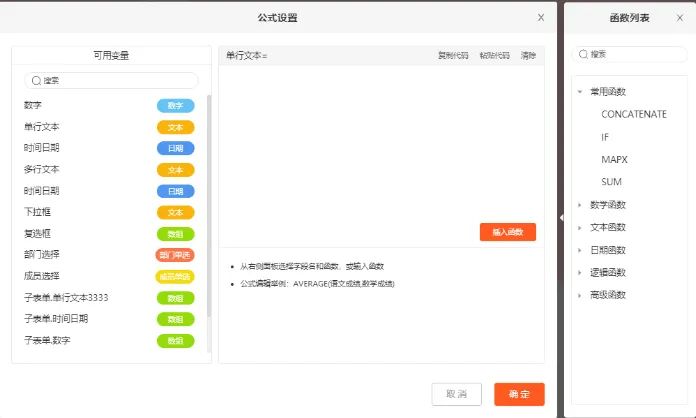Image resolution: width=696 pixels, height=418 pixels.
Task: Click the search icon in 可用变量 panel
Action: pyautogui.click(x=36, y=80)
